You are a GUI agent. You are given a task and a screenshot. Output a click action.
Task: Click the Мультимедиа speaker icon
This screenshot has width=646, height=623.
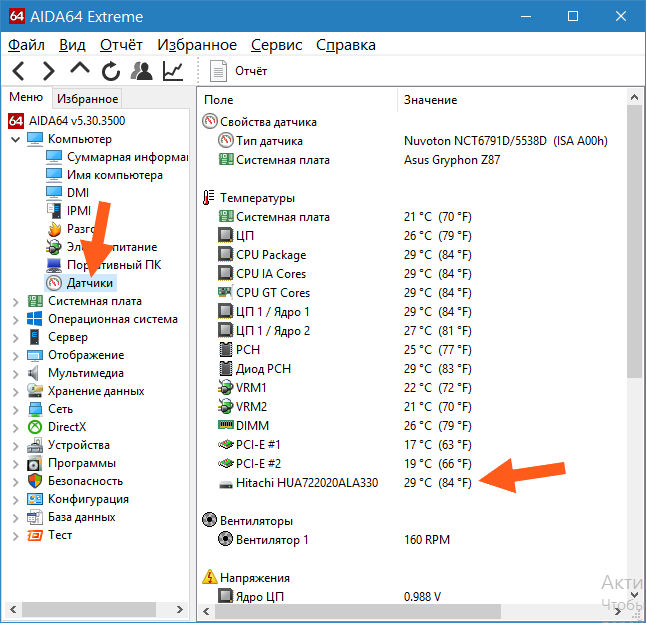coord(33,373)
